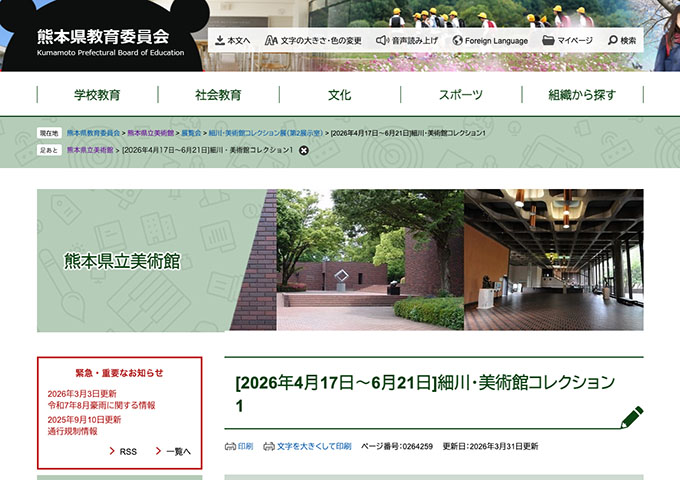Click the folder icon beside マイページ
Image resolution: width=680 pixels, height=480 pixels.
[x=548, y=40]
